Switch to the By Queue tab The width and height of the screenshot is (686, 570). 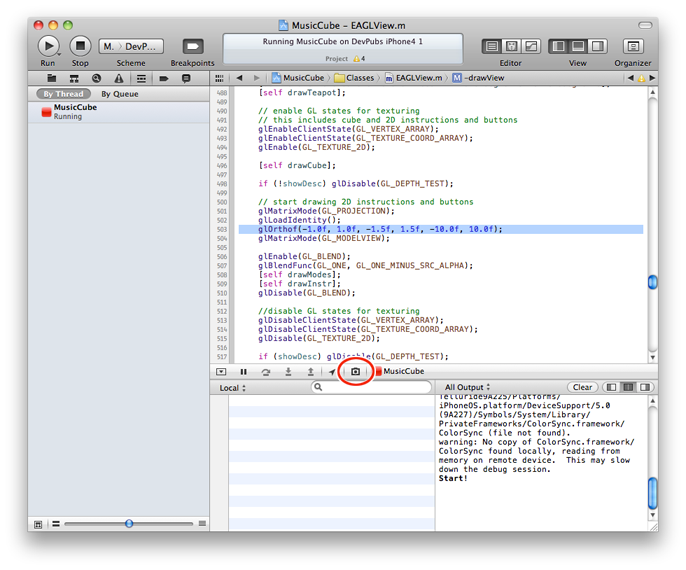119,94
